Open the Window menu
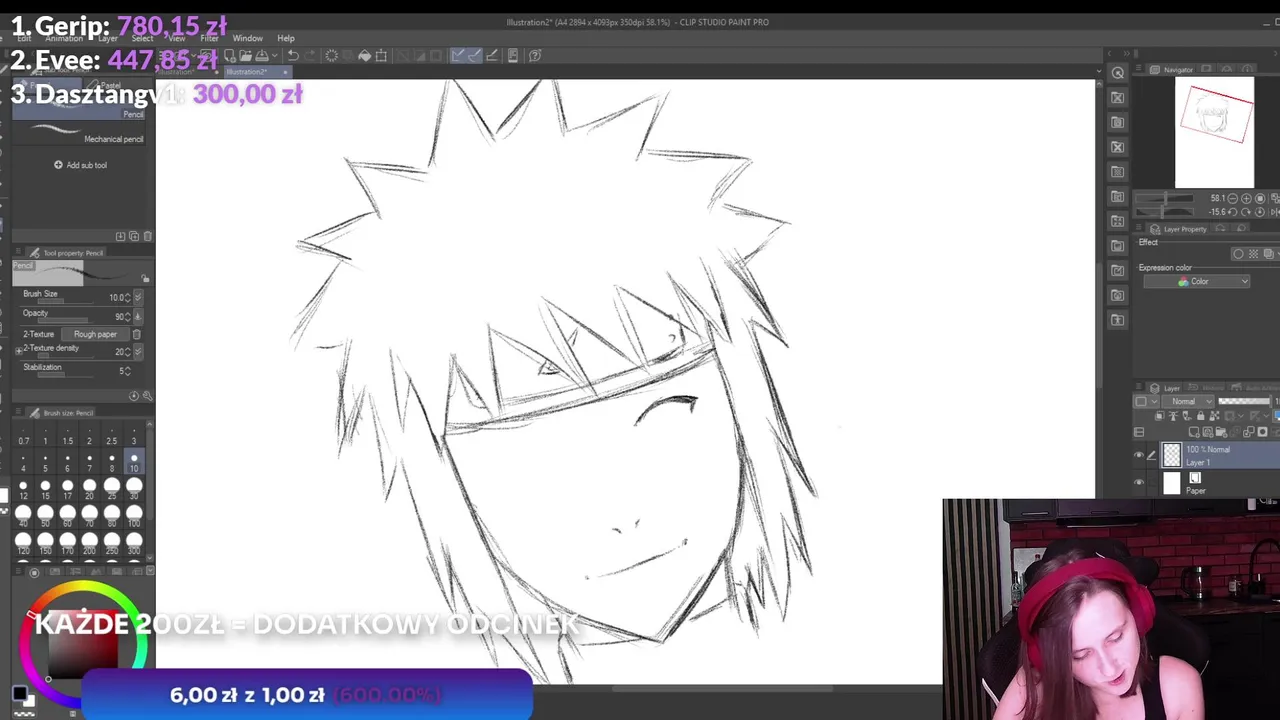 (247, 38)
